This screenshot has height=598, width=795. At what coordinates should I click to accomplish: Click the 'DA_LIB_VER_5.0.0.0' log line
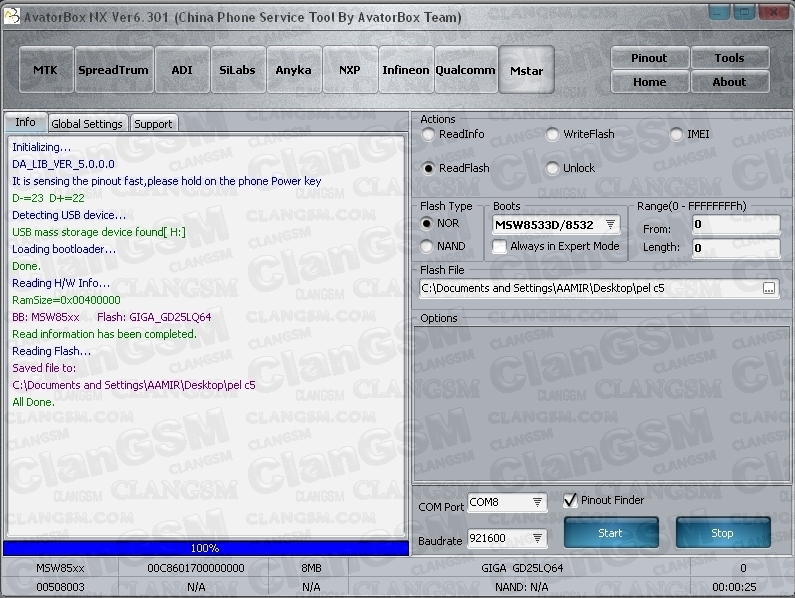(x=63, y=164)
